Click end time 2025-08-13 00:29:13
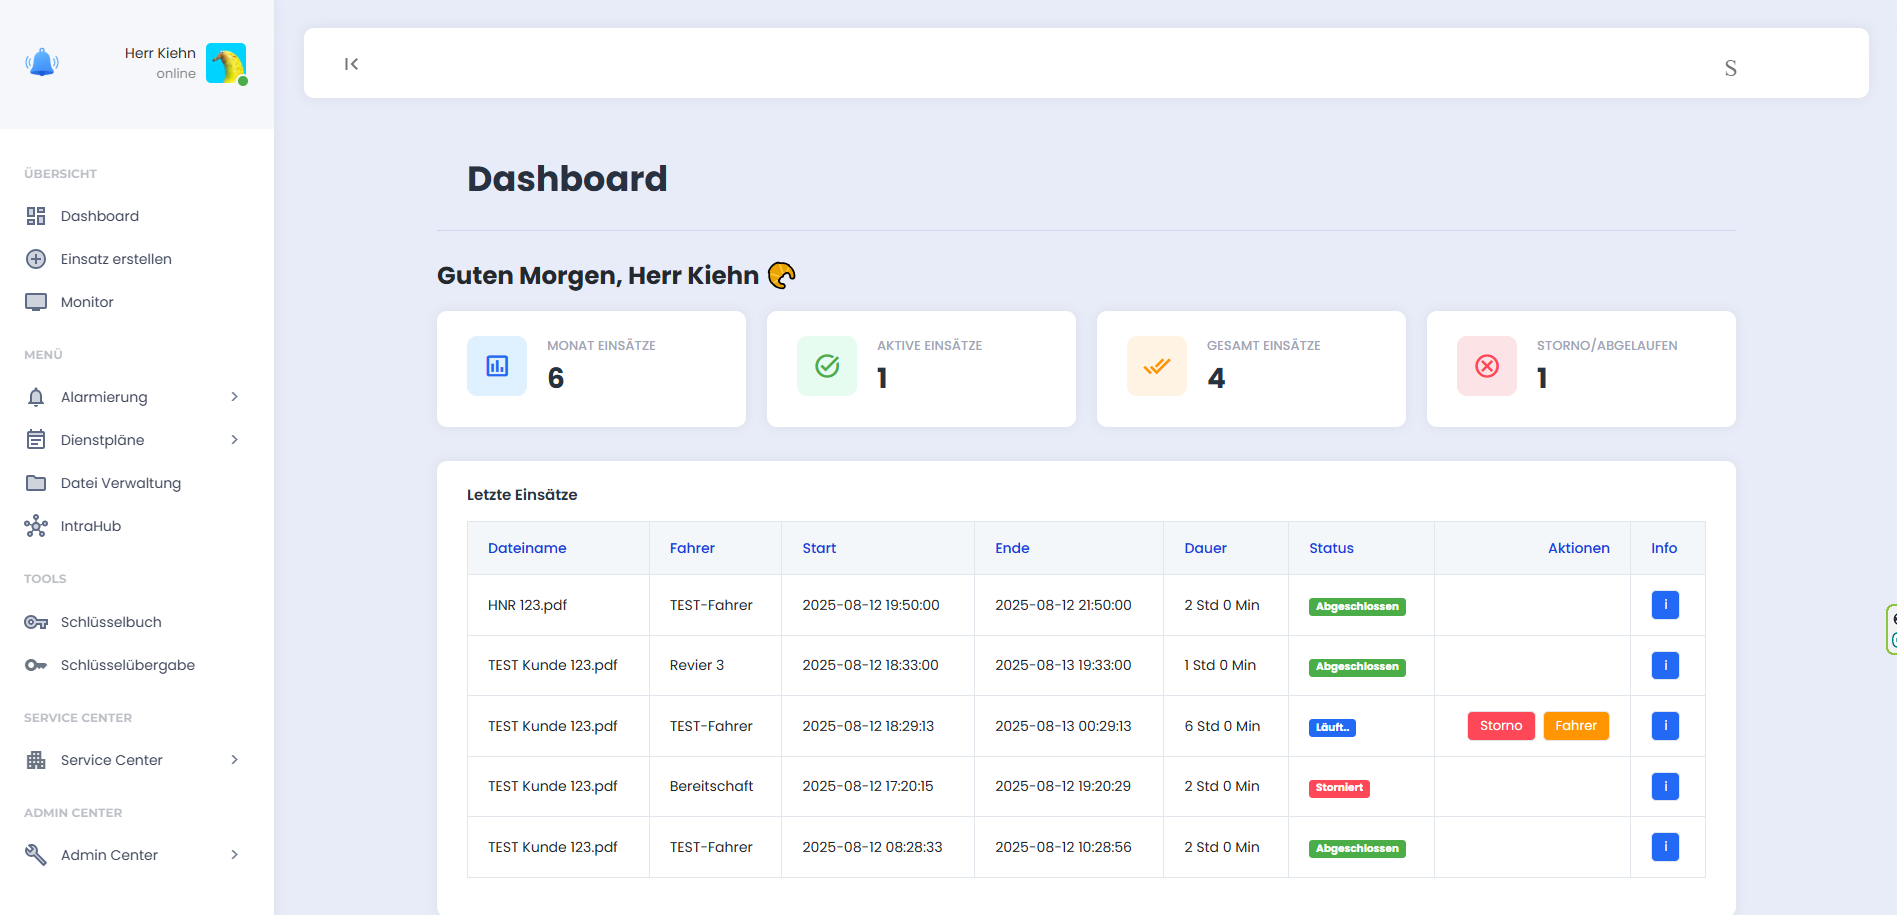This screenshot has height=915, width=1897. pos(1063,726)
